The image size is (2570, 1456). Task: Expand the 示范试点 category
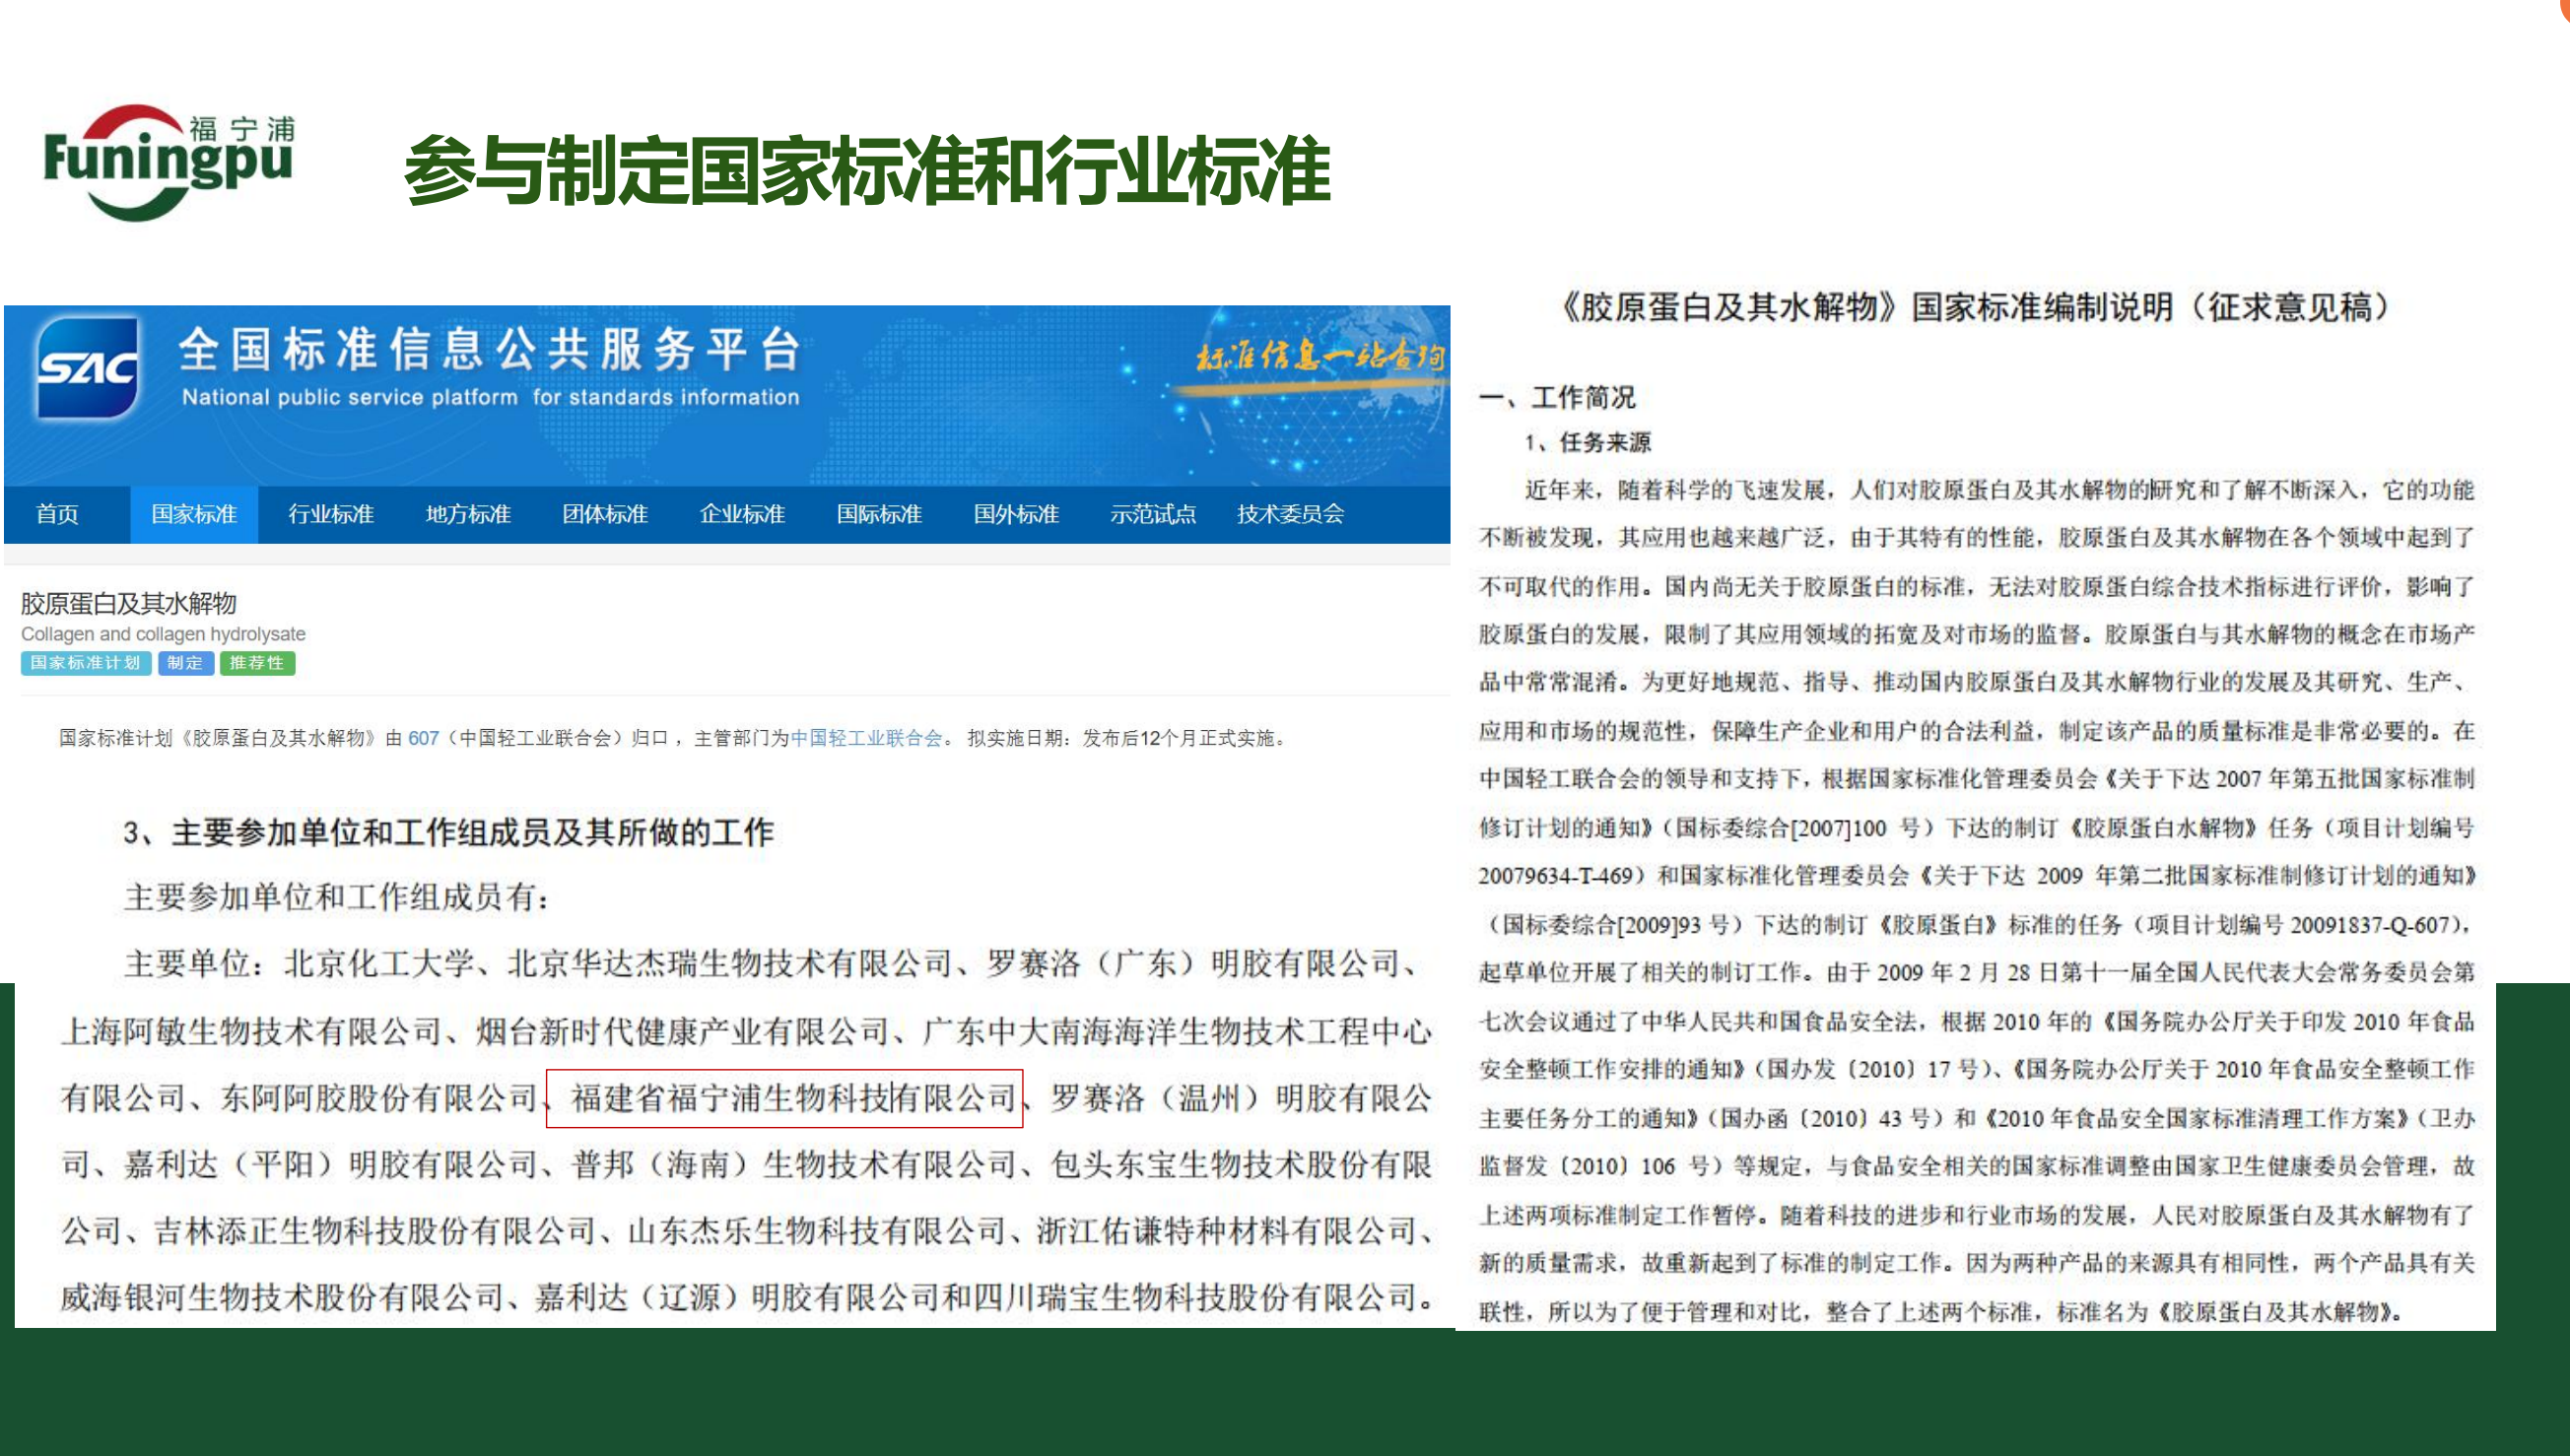click(1155, 514)
